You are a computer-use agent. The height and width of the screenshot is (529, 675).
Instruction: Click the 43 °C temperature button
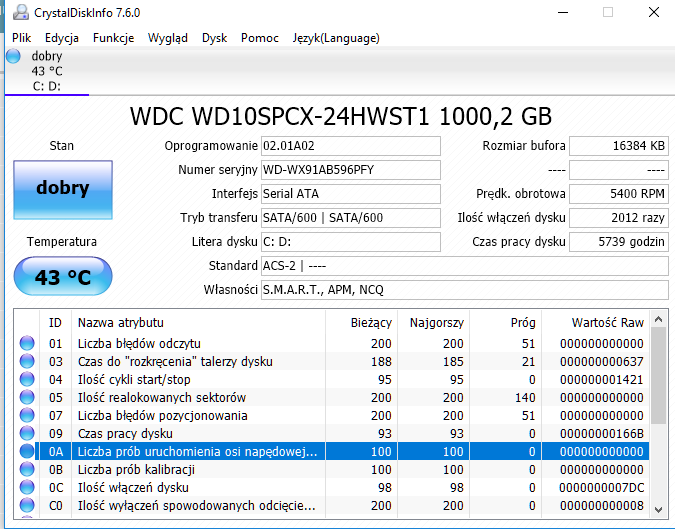(x=63, y=276)
